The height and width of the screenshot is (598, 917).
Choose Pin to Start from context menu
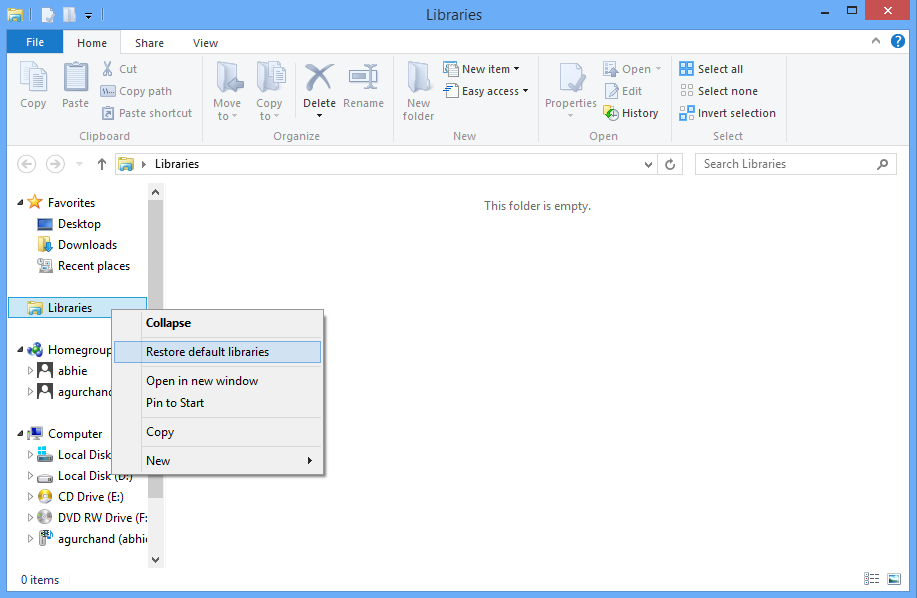pos(175,403)
